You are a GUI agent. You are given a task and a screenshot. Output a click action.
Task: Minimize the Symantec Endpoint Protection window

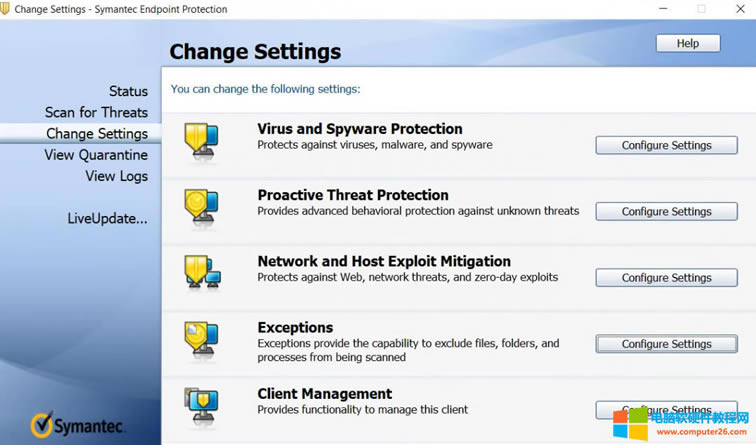click(x=662, y=9)
